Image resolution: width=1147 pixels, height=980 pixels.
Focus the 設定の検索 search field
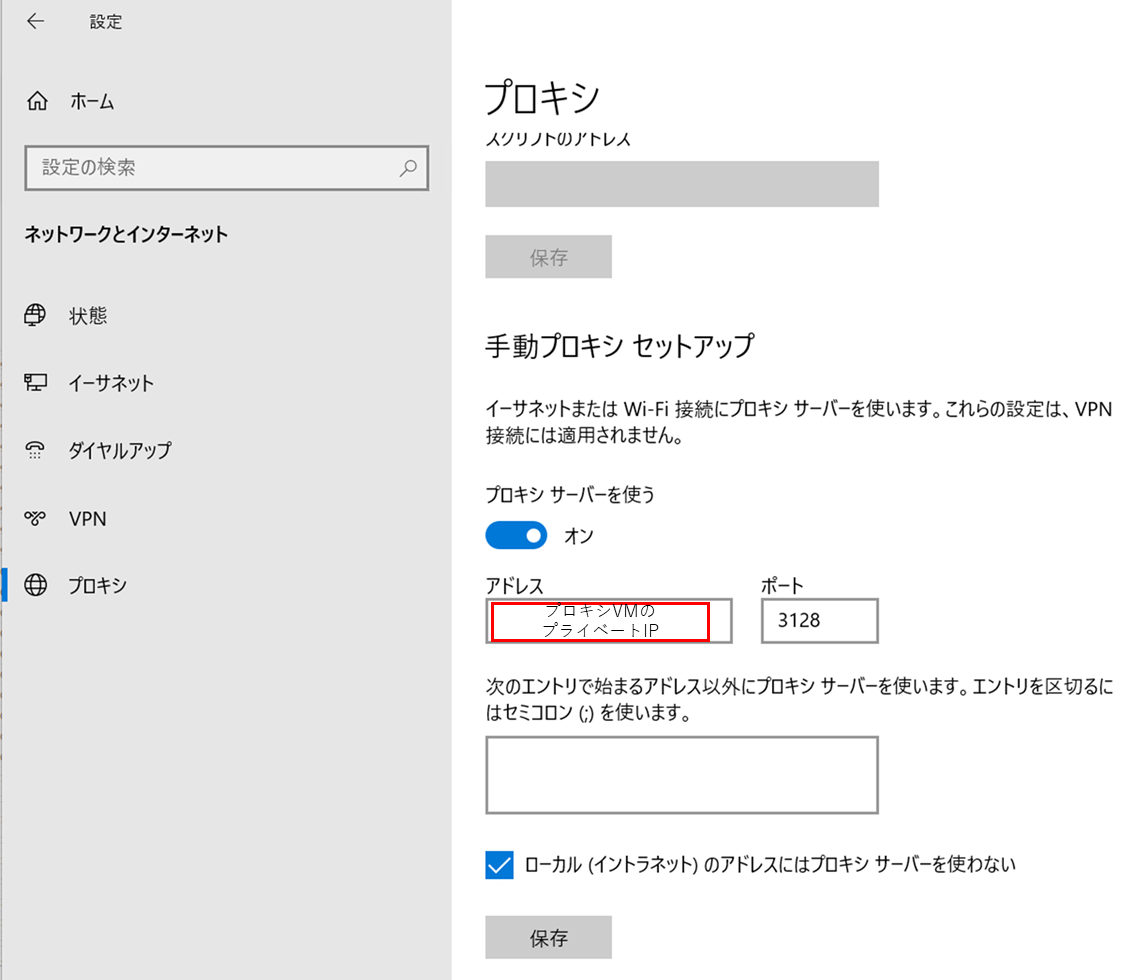tap(227, 168)
